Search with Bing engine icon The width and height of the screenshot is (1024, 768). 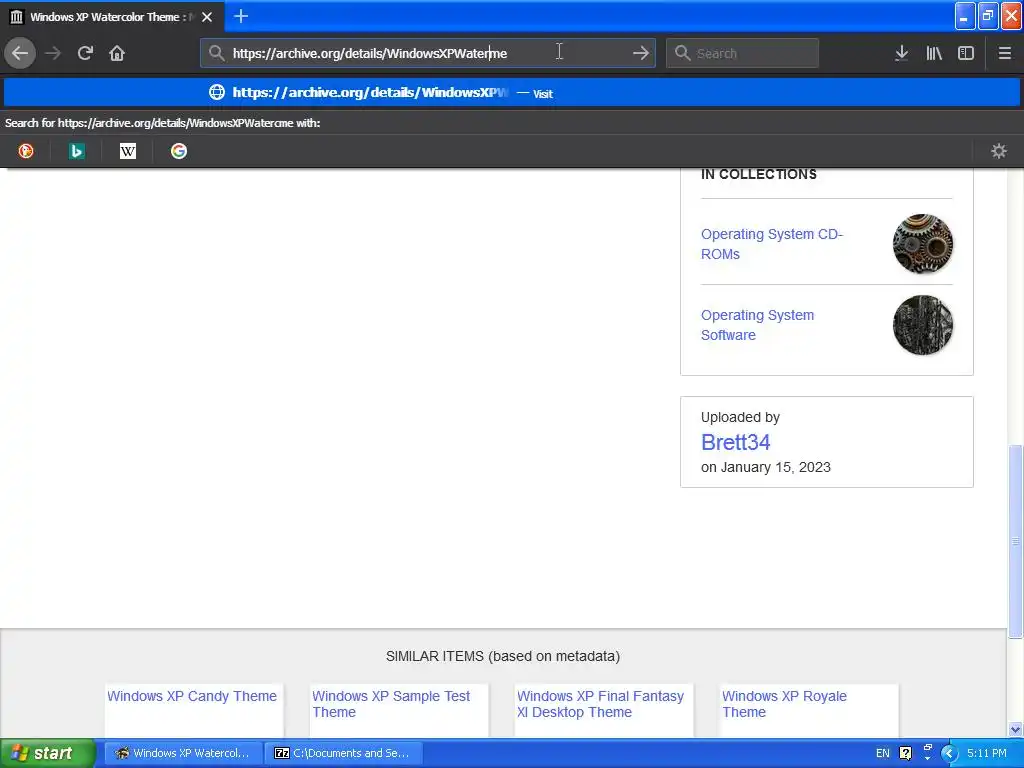[x=76, y=151]
